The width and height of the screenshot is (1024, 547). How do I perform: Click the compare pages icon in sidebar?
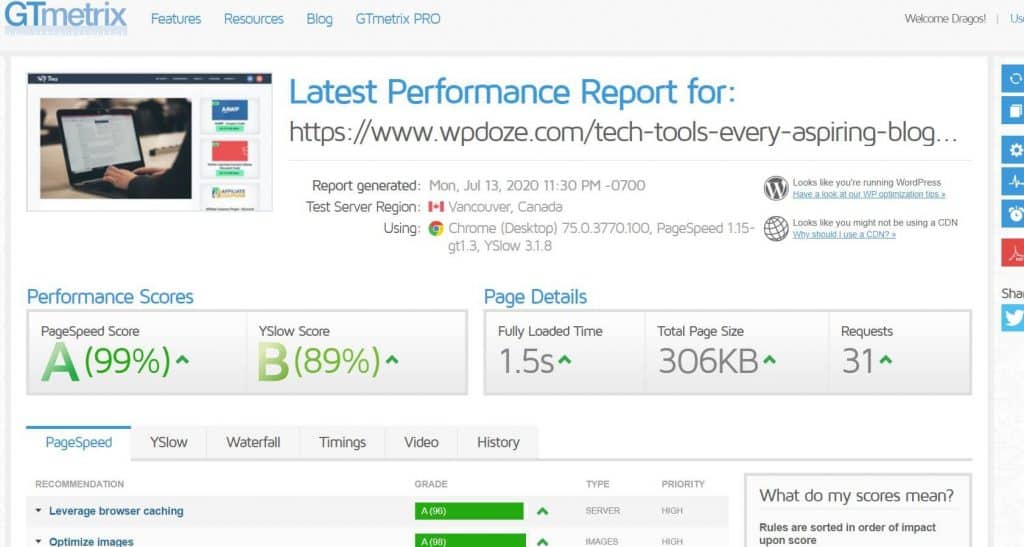tap(1014, 110)
